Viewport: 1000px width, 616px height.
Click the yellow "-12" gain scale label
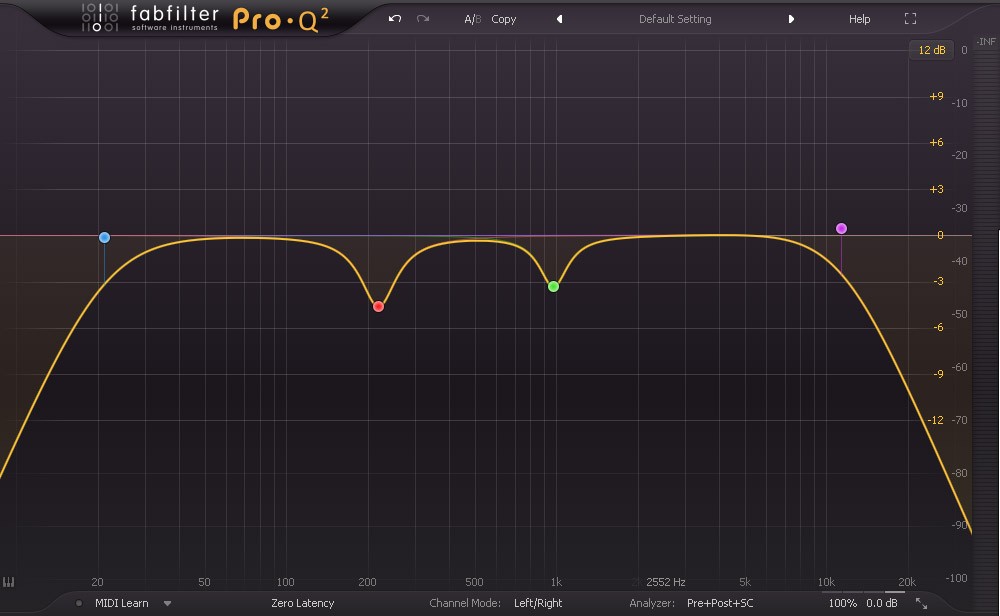pyautogui.click(x=936, y=420)
